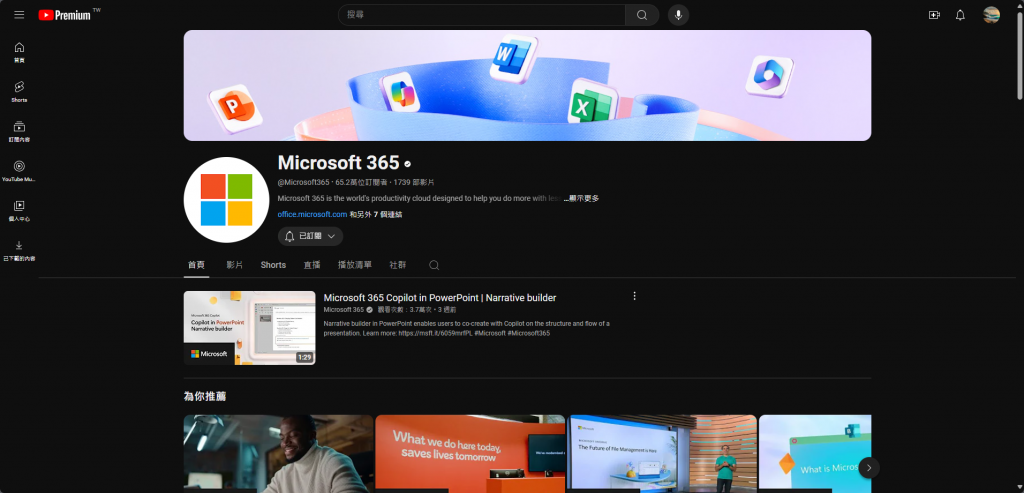Open Shorts in the sidebar

tap(19, 92)
